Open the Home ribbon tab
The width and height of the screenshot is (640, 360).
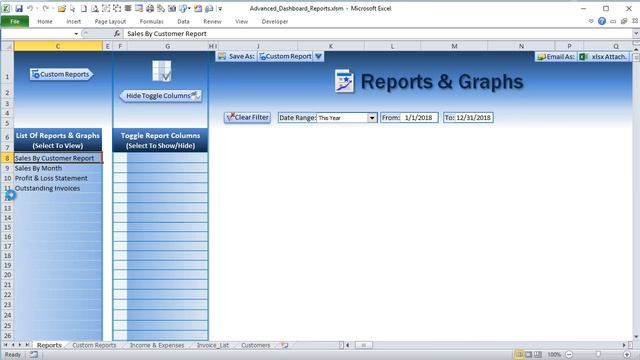point(45,22)
